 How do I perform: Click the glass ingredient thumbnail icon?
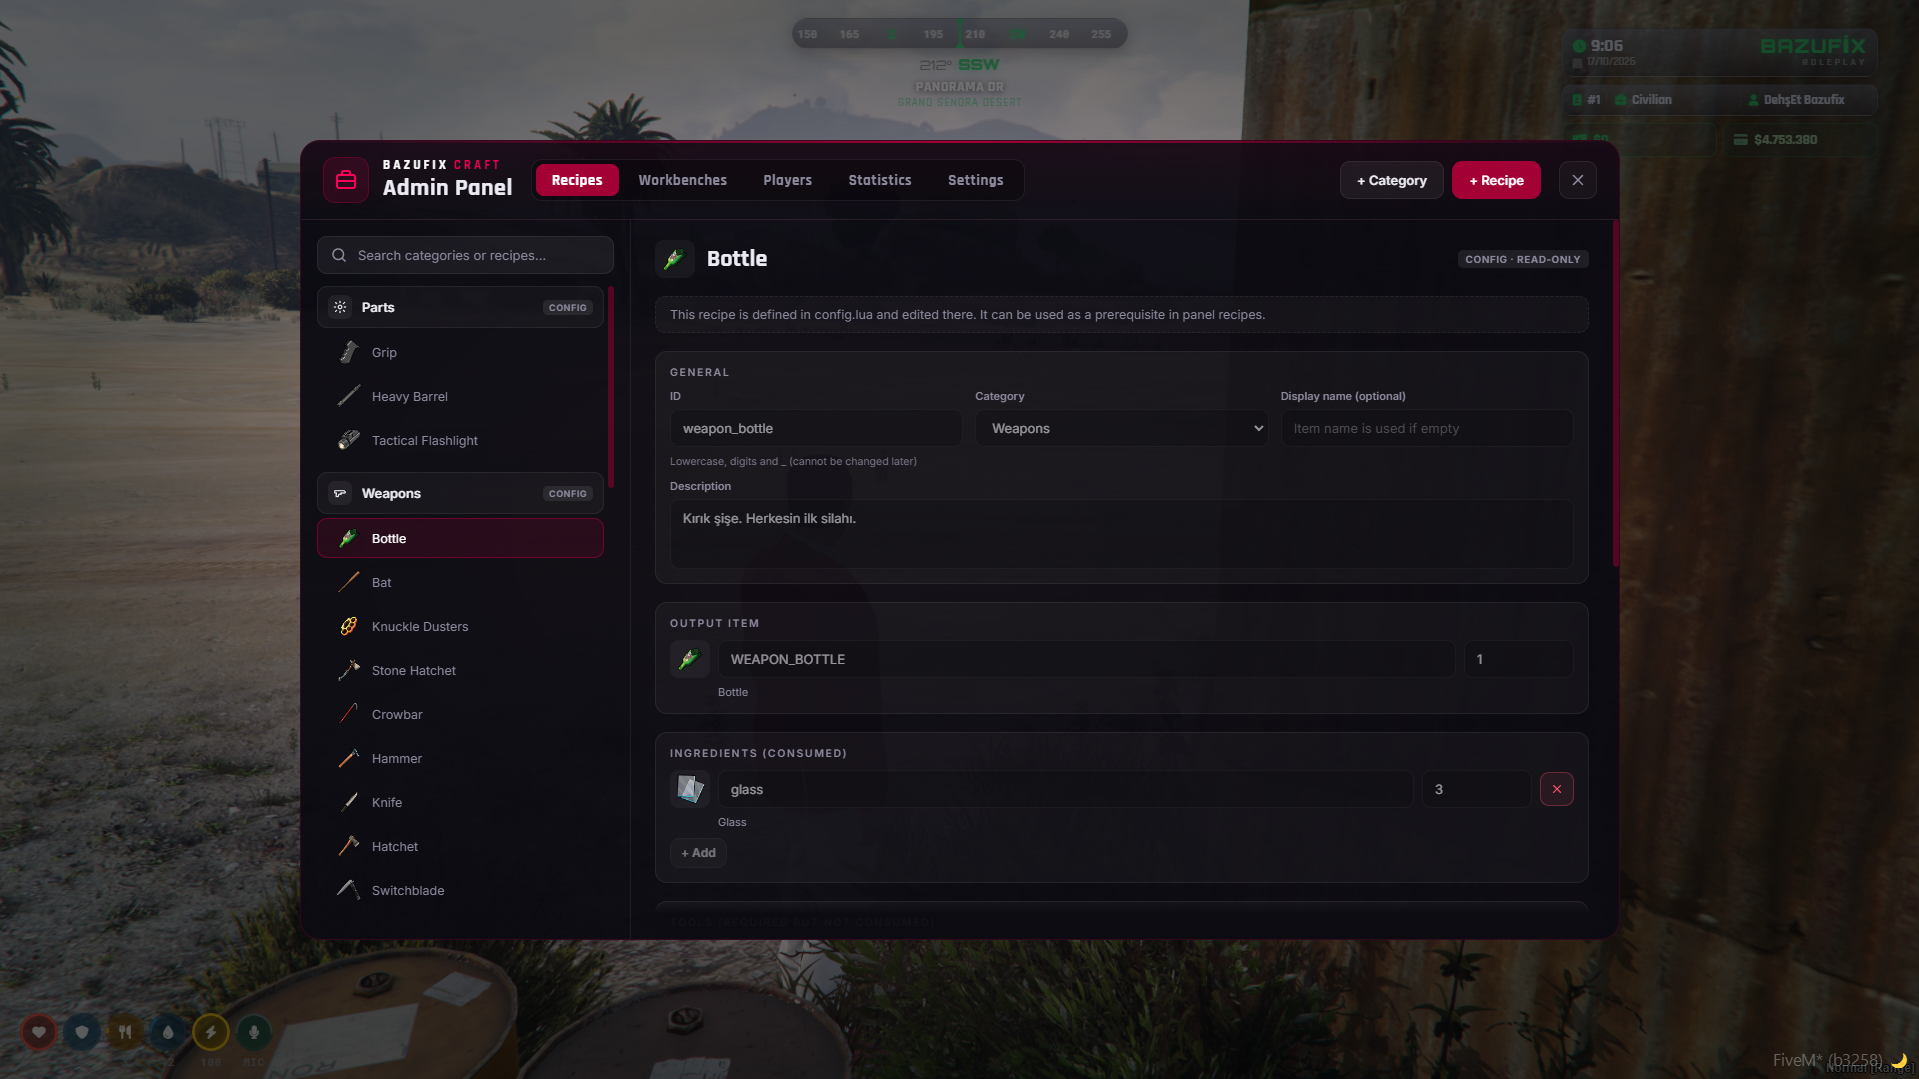click(690, 789)
